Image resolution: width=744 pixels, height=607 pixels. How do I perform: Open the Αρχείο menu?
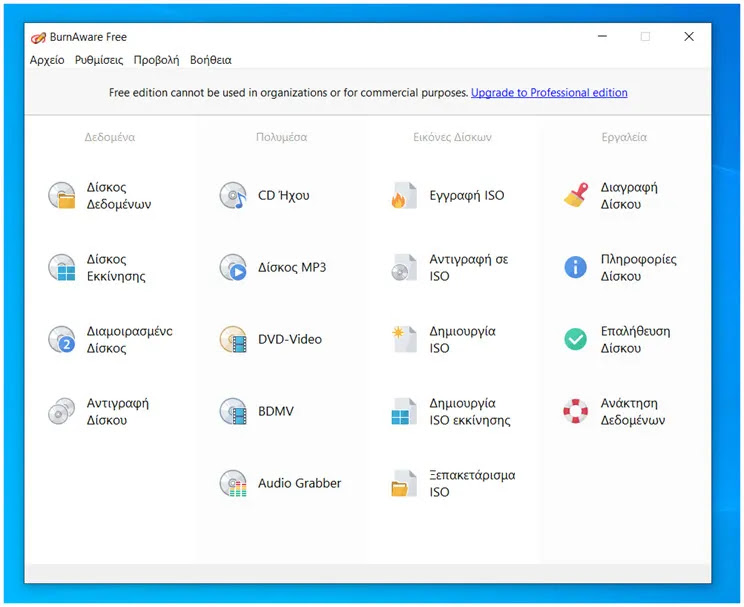(x=47, y=60)
